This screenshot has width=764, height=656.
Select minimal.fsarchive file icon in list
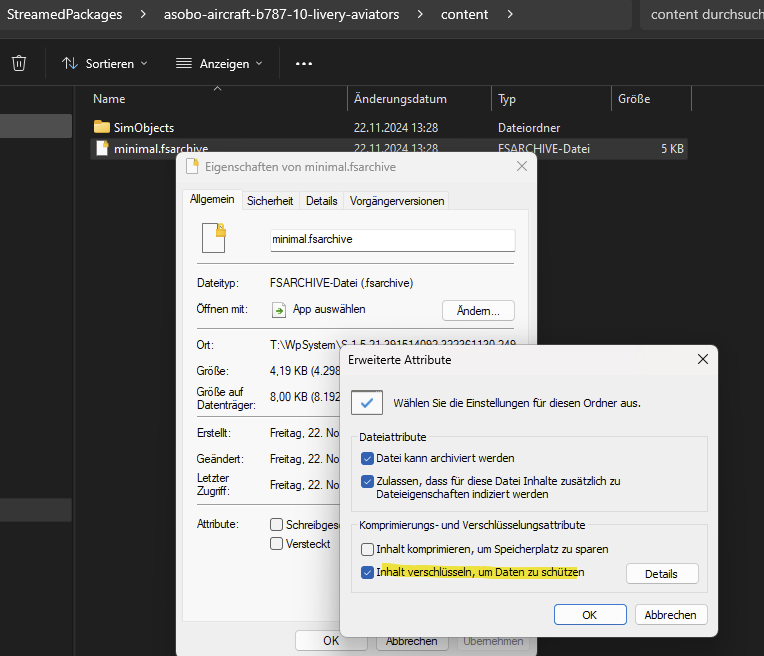point(102,148)
